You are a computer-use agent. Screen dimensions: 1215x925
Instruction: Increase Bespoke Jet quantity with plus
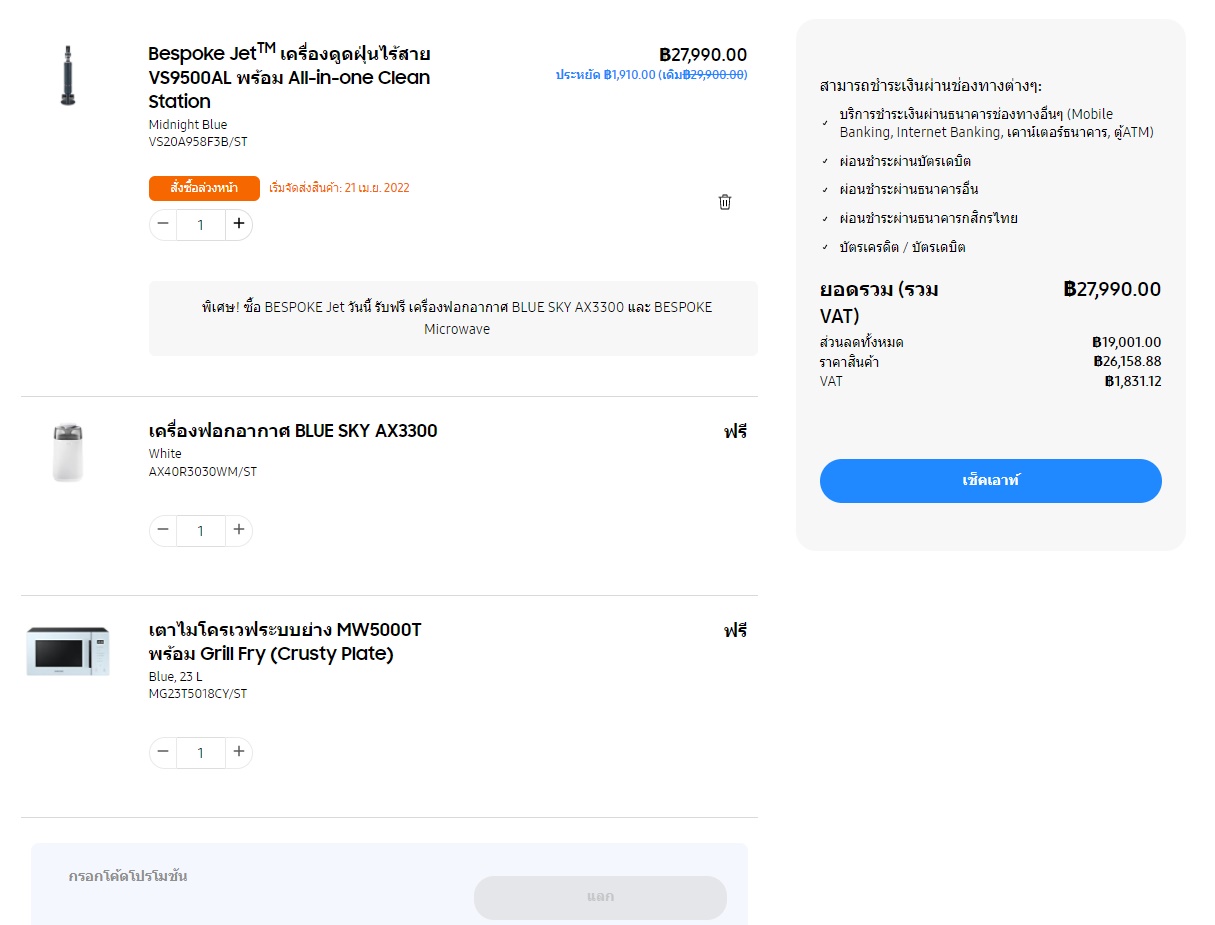coord(238,224)
